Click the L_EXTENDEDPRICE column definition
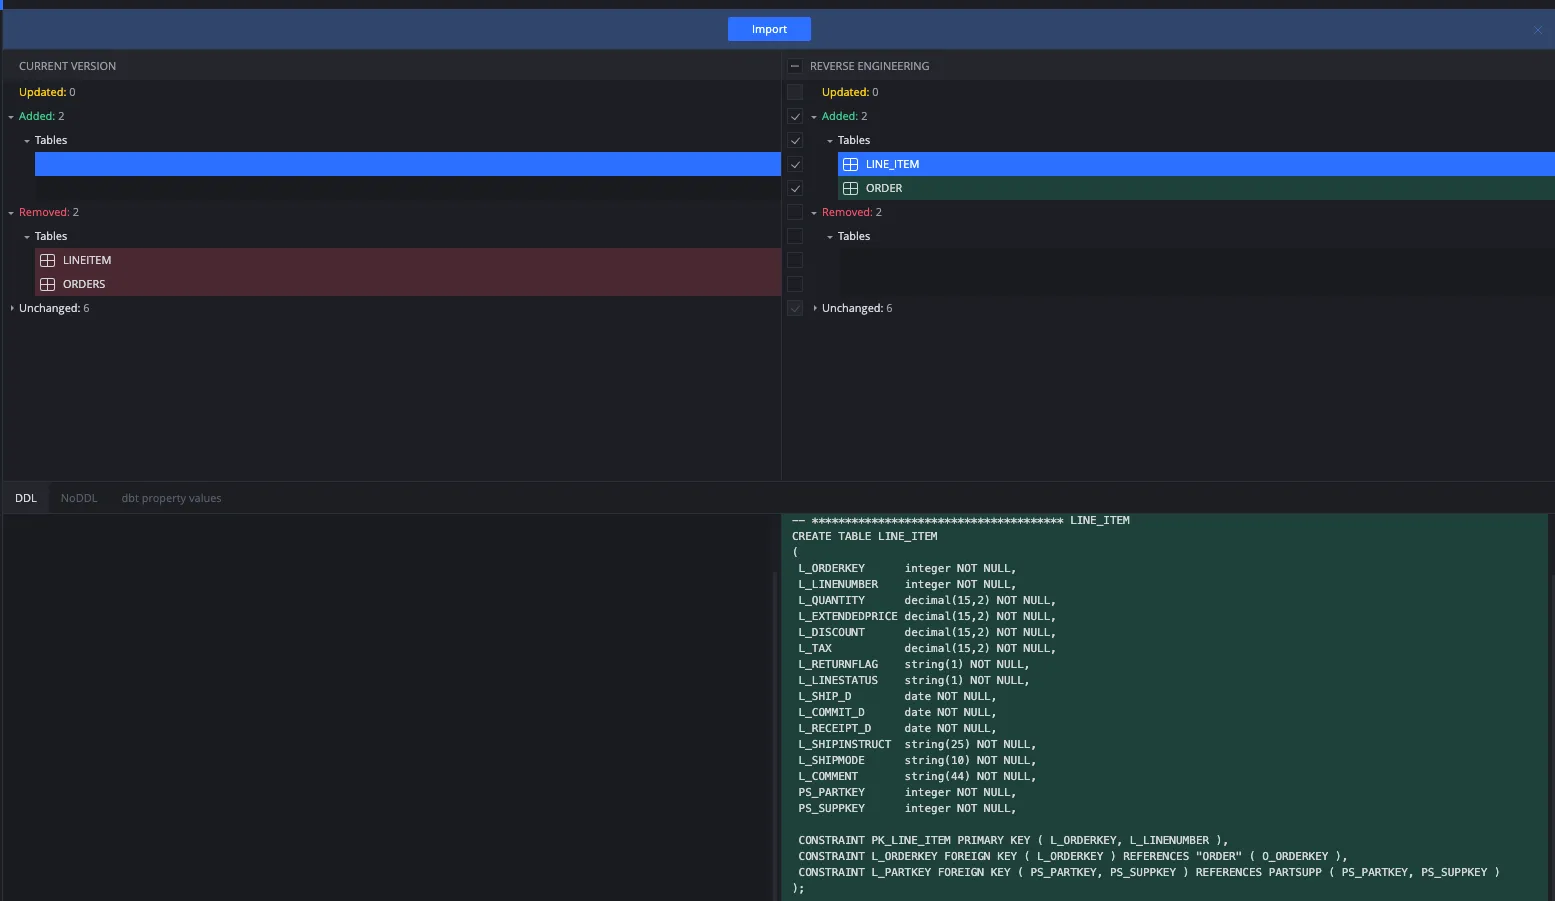Screen dimensions: 1555x901 tap(927, 616)
